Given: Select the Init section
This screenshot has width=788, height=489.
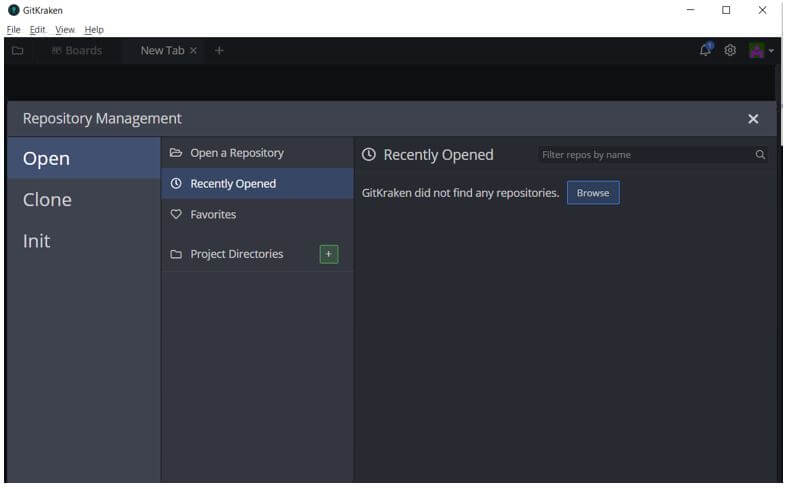Looking at the screenshot, I should pyautogui.click(x=84, y=241).
